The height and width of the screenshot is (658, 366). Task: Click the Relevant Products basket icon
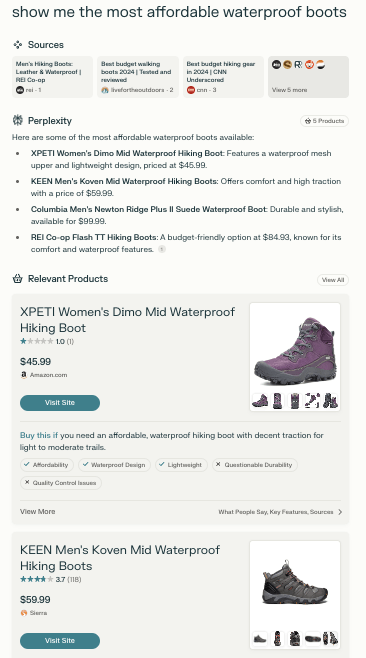tap(17, 279)
